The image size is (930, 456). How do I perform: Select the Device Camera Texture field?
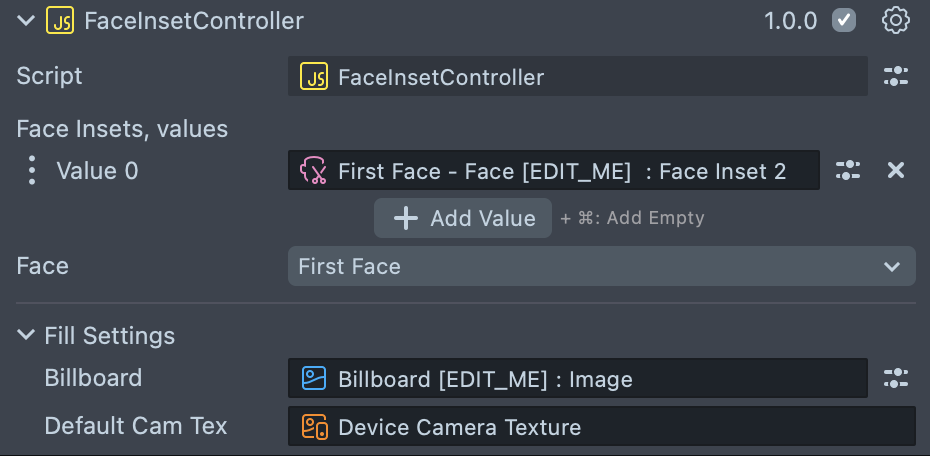pos(601,427)
